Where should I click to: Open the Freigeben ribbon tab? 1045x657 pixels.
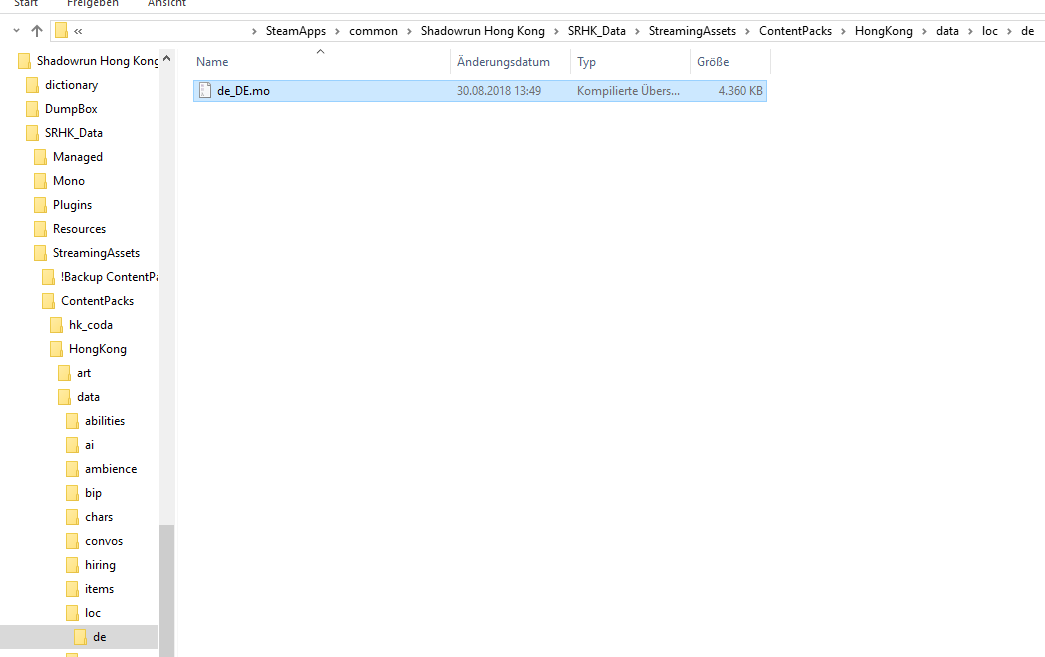click(93, 3)
